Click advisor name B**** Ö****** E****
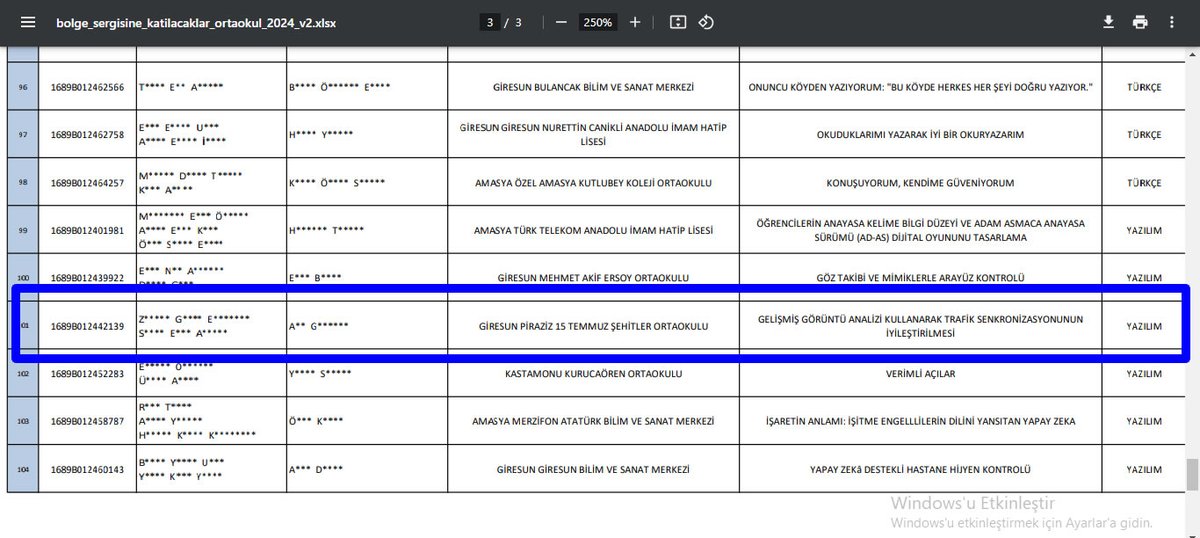Screen dimensions: 1200x538 339,87
